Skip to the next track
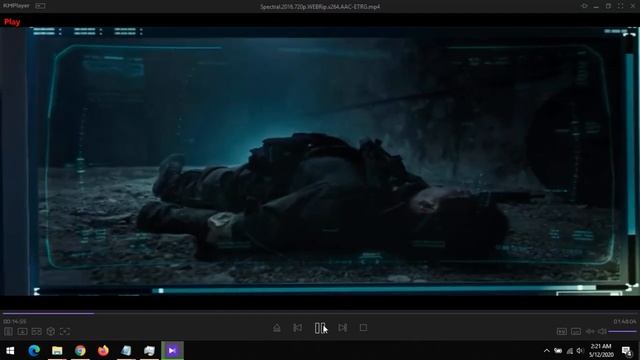The height and width of the screenshot is (360, 640). (x=342, y=328)
